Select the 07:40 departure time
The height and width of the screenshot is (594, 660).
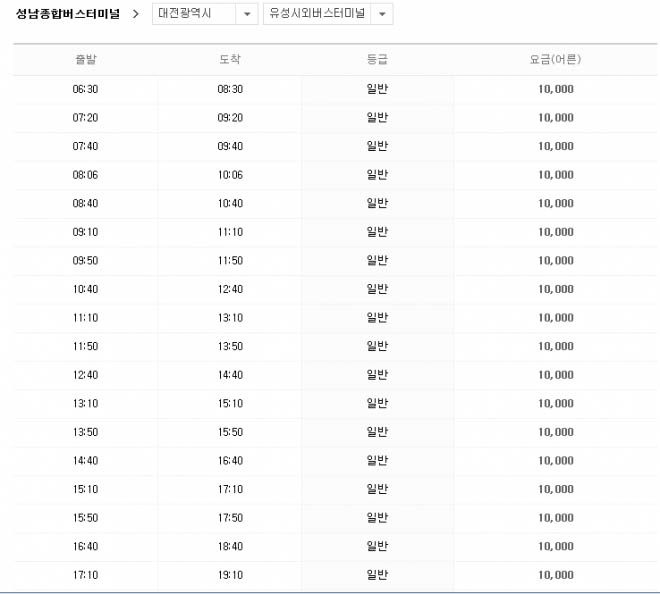tap(85, 146)
